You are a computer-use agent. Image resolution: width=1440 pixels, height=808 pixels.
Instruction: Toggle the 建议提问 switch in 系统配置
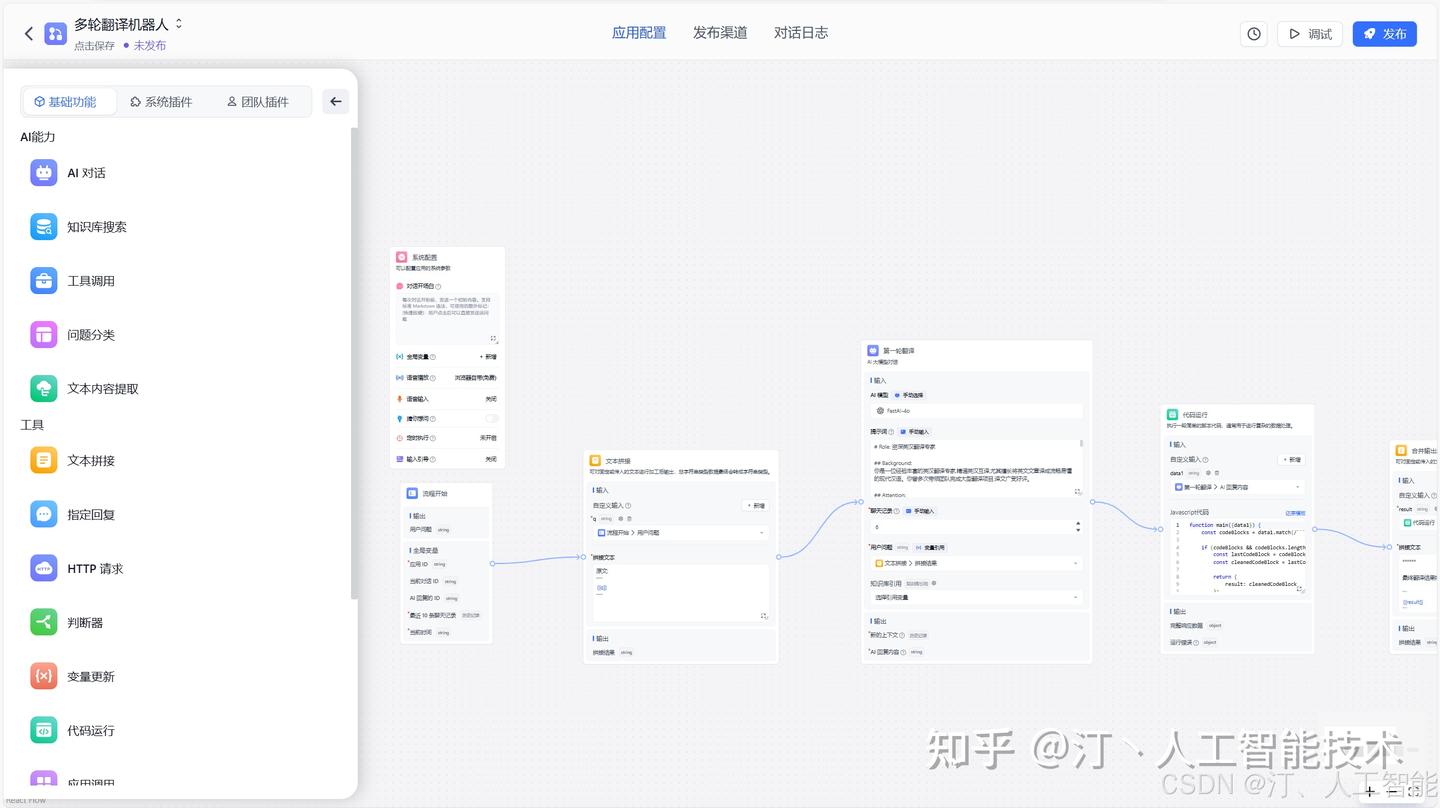pyautogui.click(x=493, y=418)
